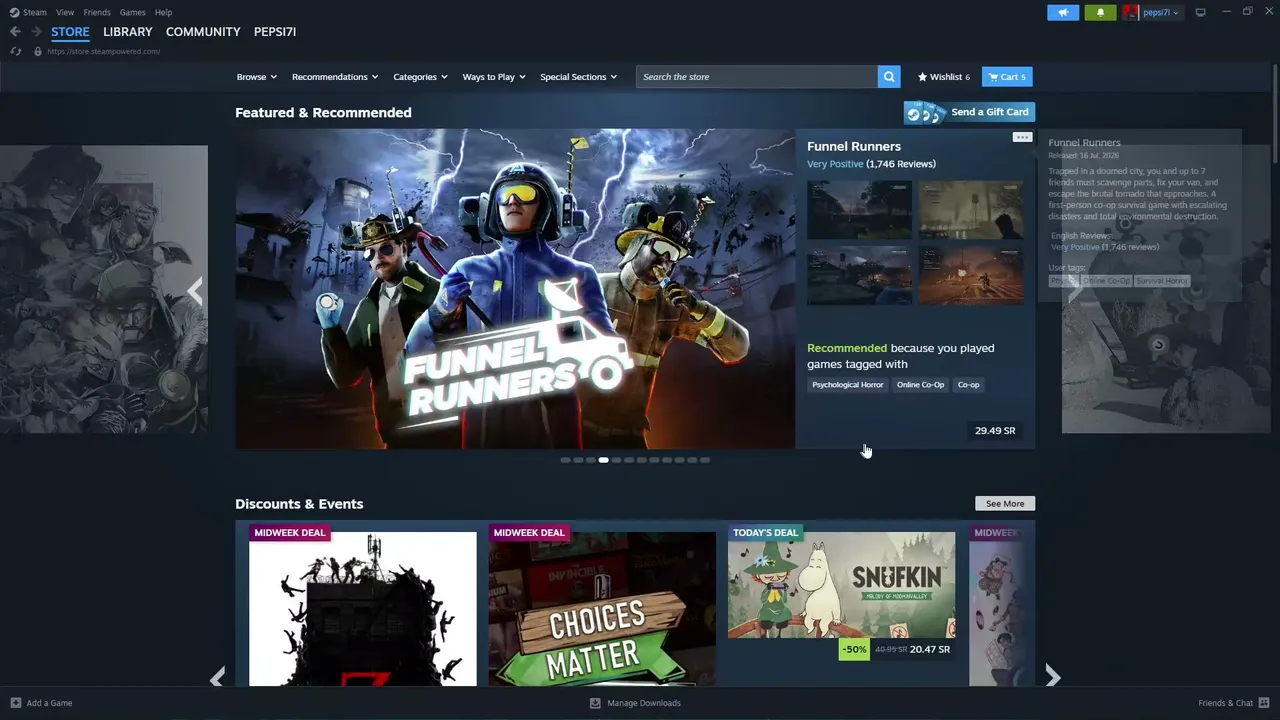Image resolution: width=1280 pixels, height=720 pixels.
Task: Click in the Search the store field
Action: coord(757,77)
